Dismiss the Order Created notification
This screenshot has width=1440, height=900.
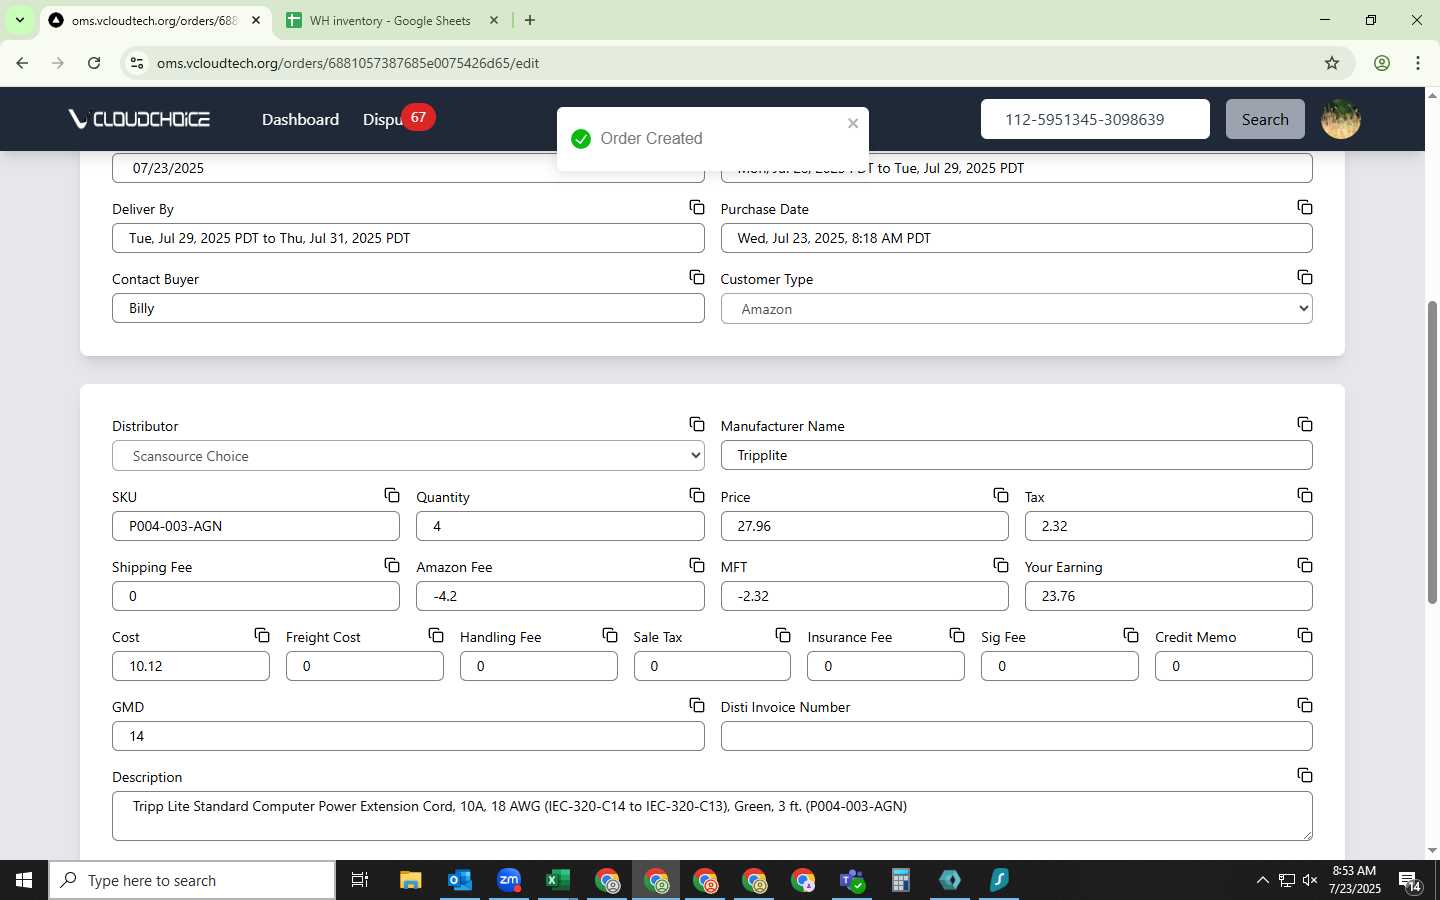[853, 123]
